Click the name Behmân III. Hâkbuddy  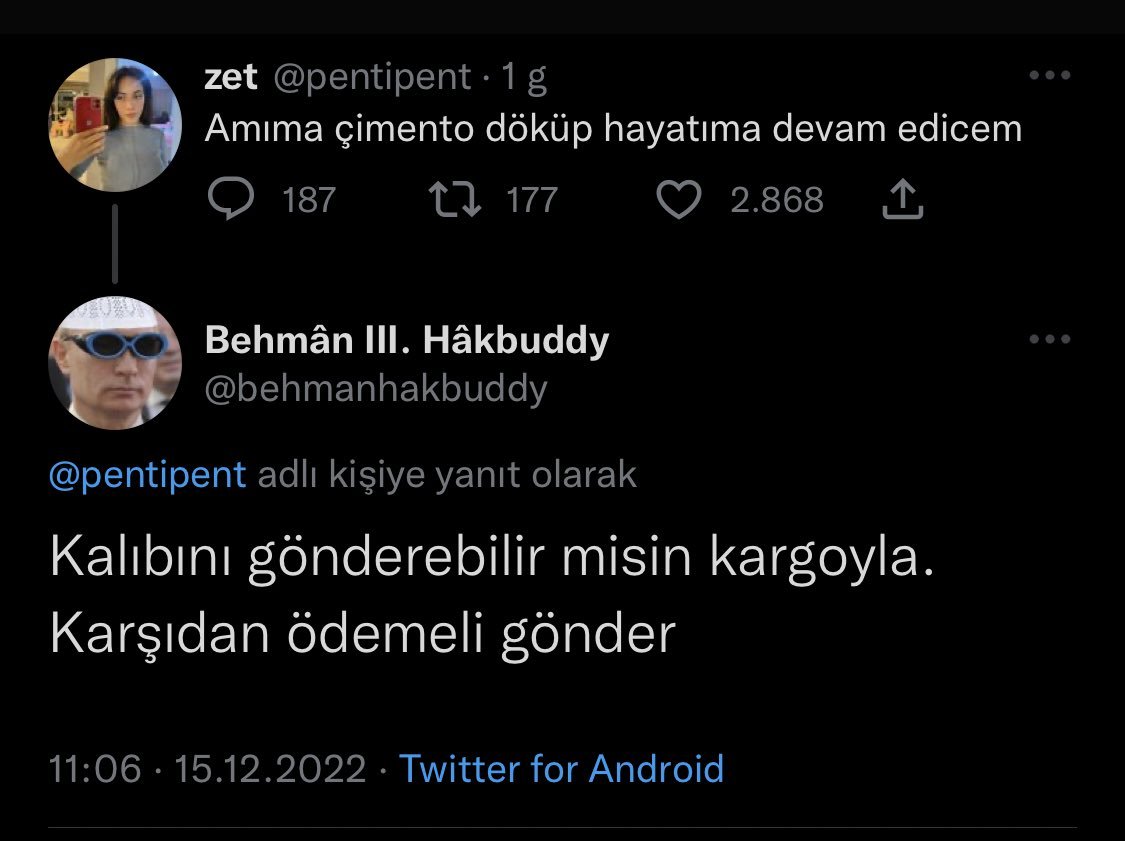(x=406, y=341)
